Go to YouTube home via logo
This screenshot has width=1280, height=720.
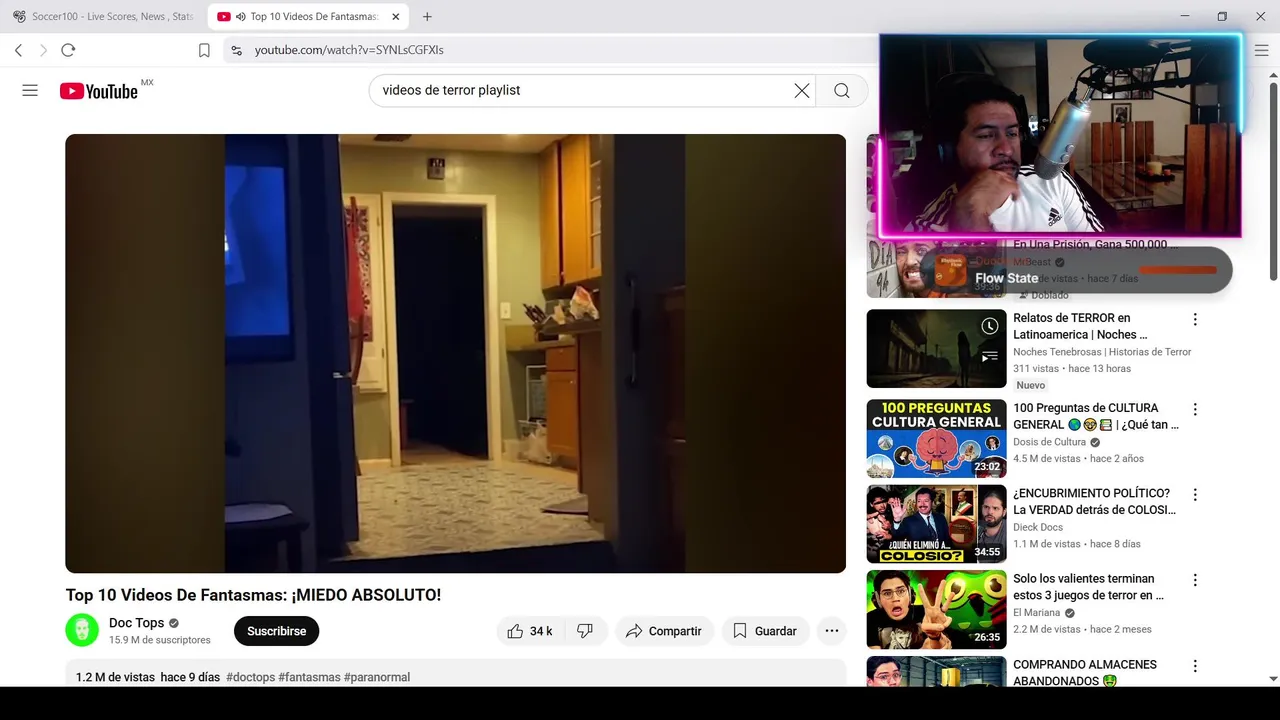pos(99,91)
